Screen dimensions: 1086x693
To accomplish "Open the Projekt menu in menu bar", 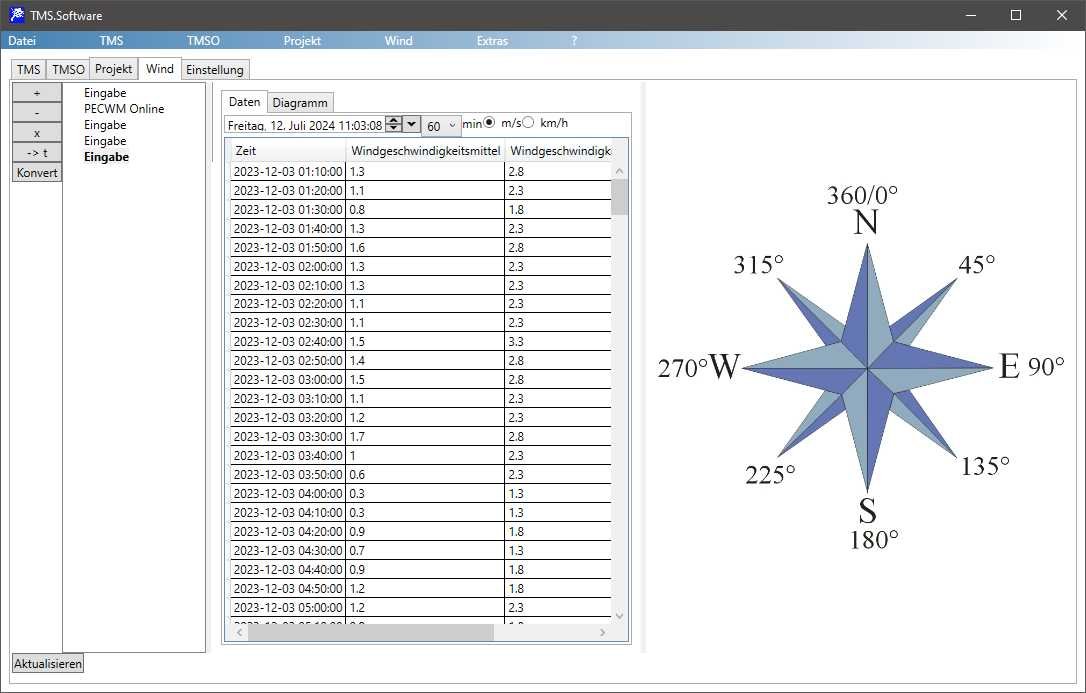I will (x=302, y=41).
